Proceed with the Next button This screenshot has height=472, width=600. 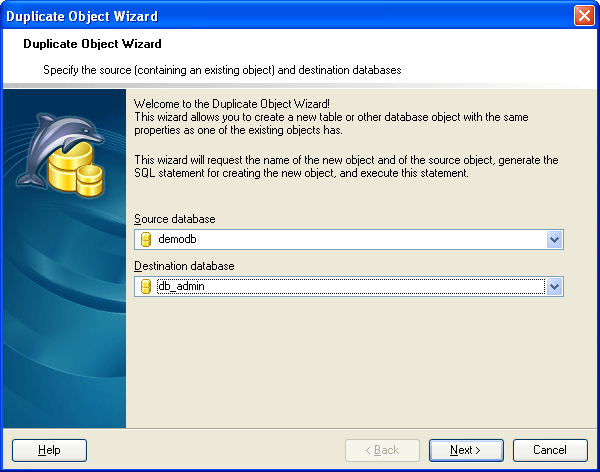point(466,450)
